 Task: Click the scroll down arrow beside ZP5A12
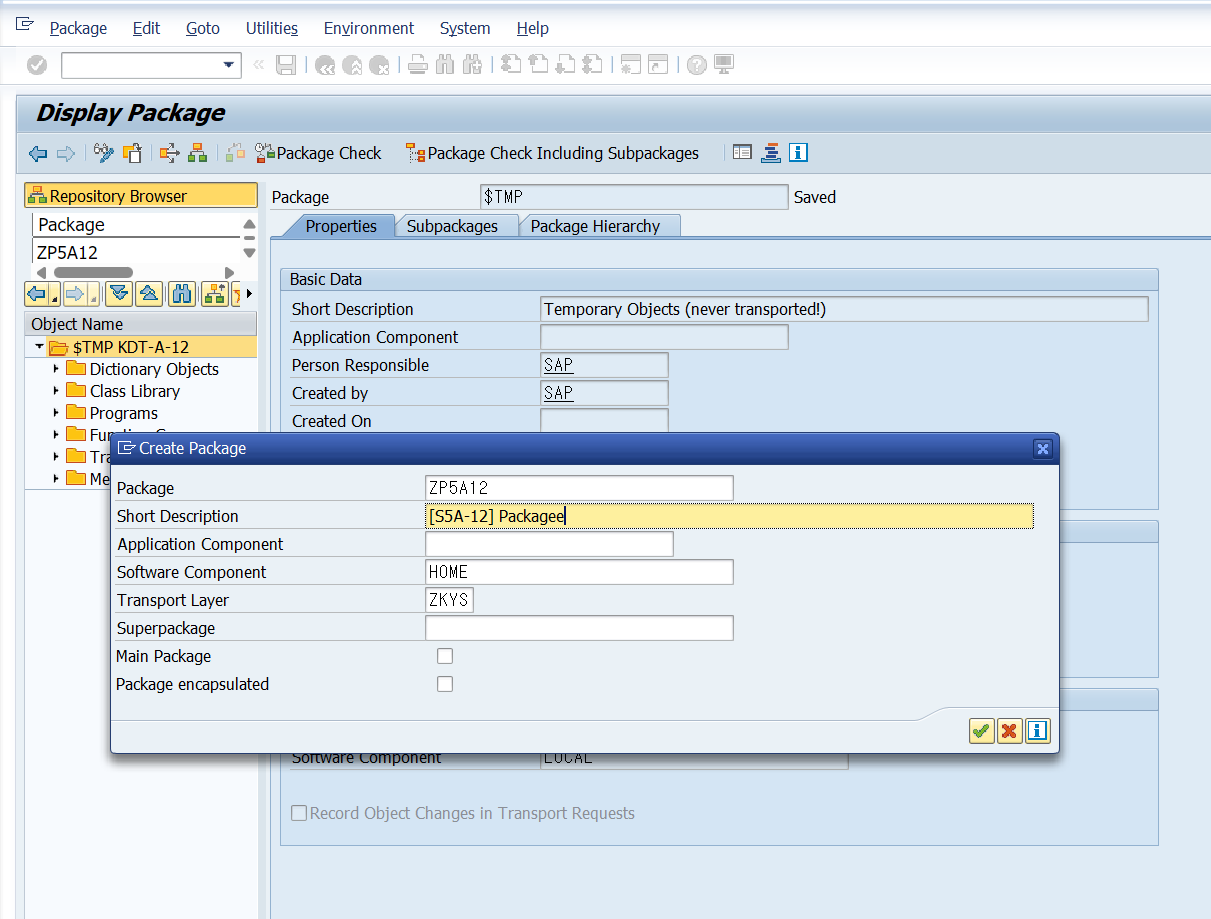249,253
